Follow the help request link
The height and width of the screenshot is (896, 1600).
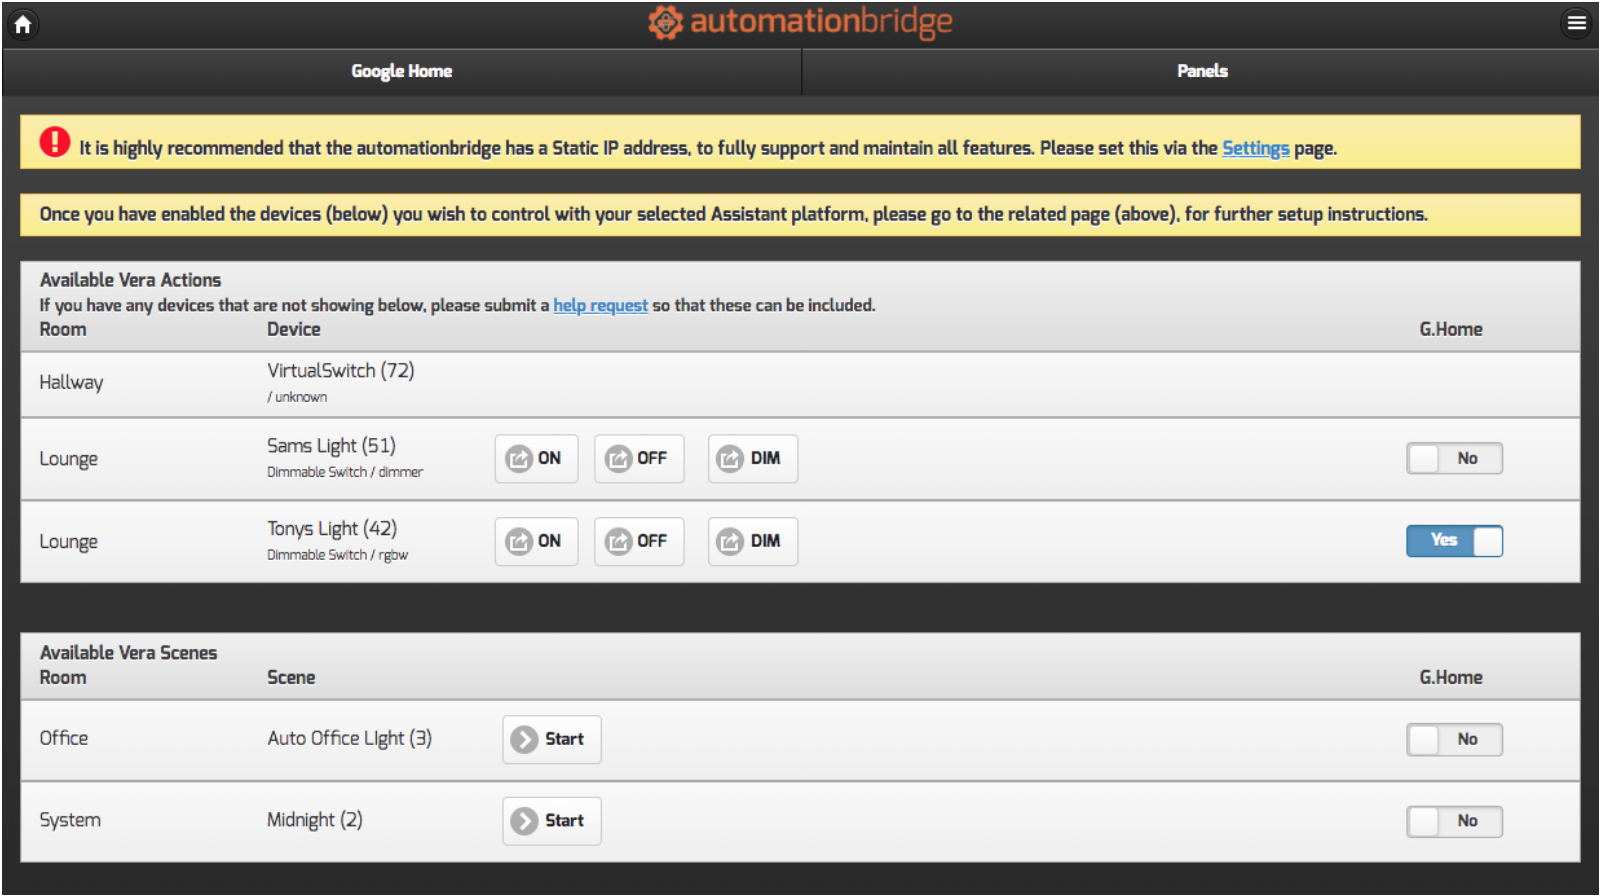[600, 306]
